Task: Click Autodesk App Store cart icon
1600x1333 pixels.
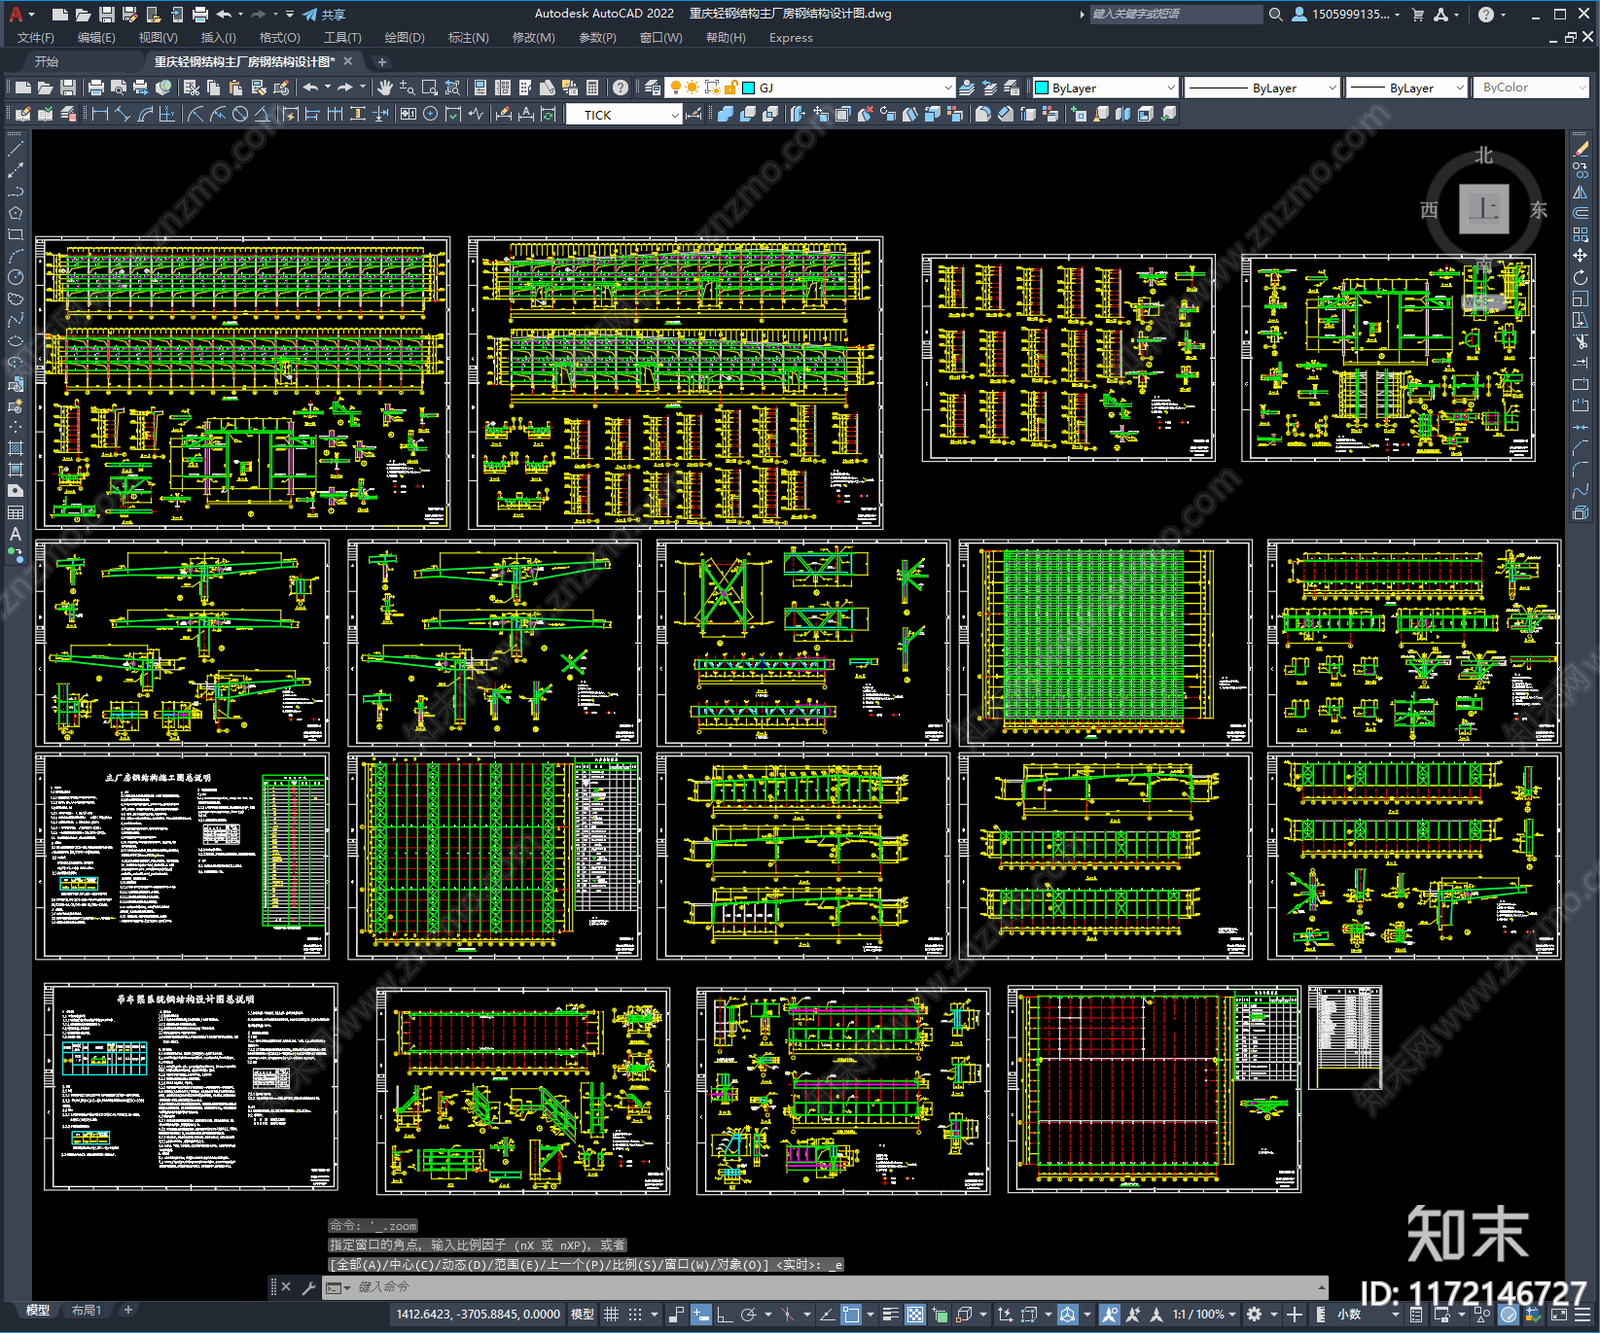Action: [1417, 14]
